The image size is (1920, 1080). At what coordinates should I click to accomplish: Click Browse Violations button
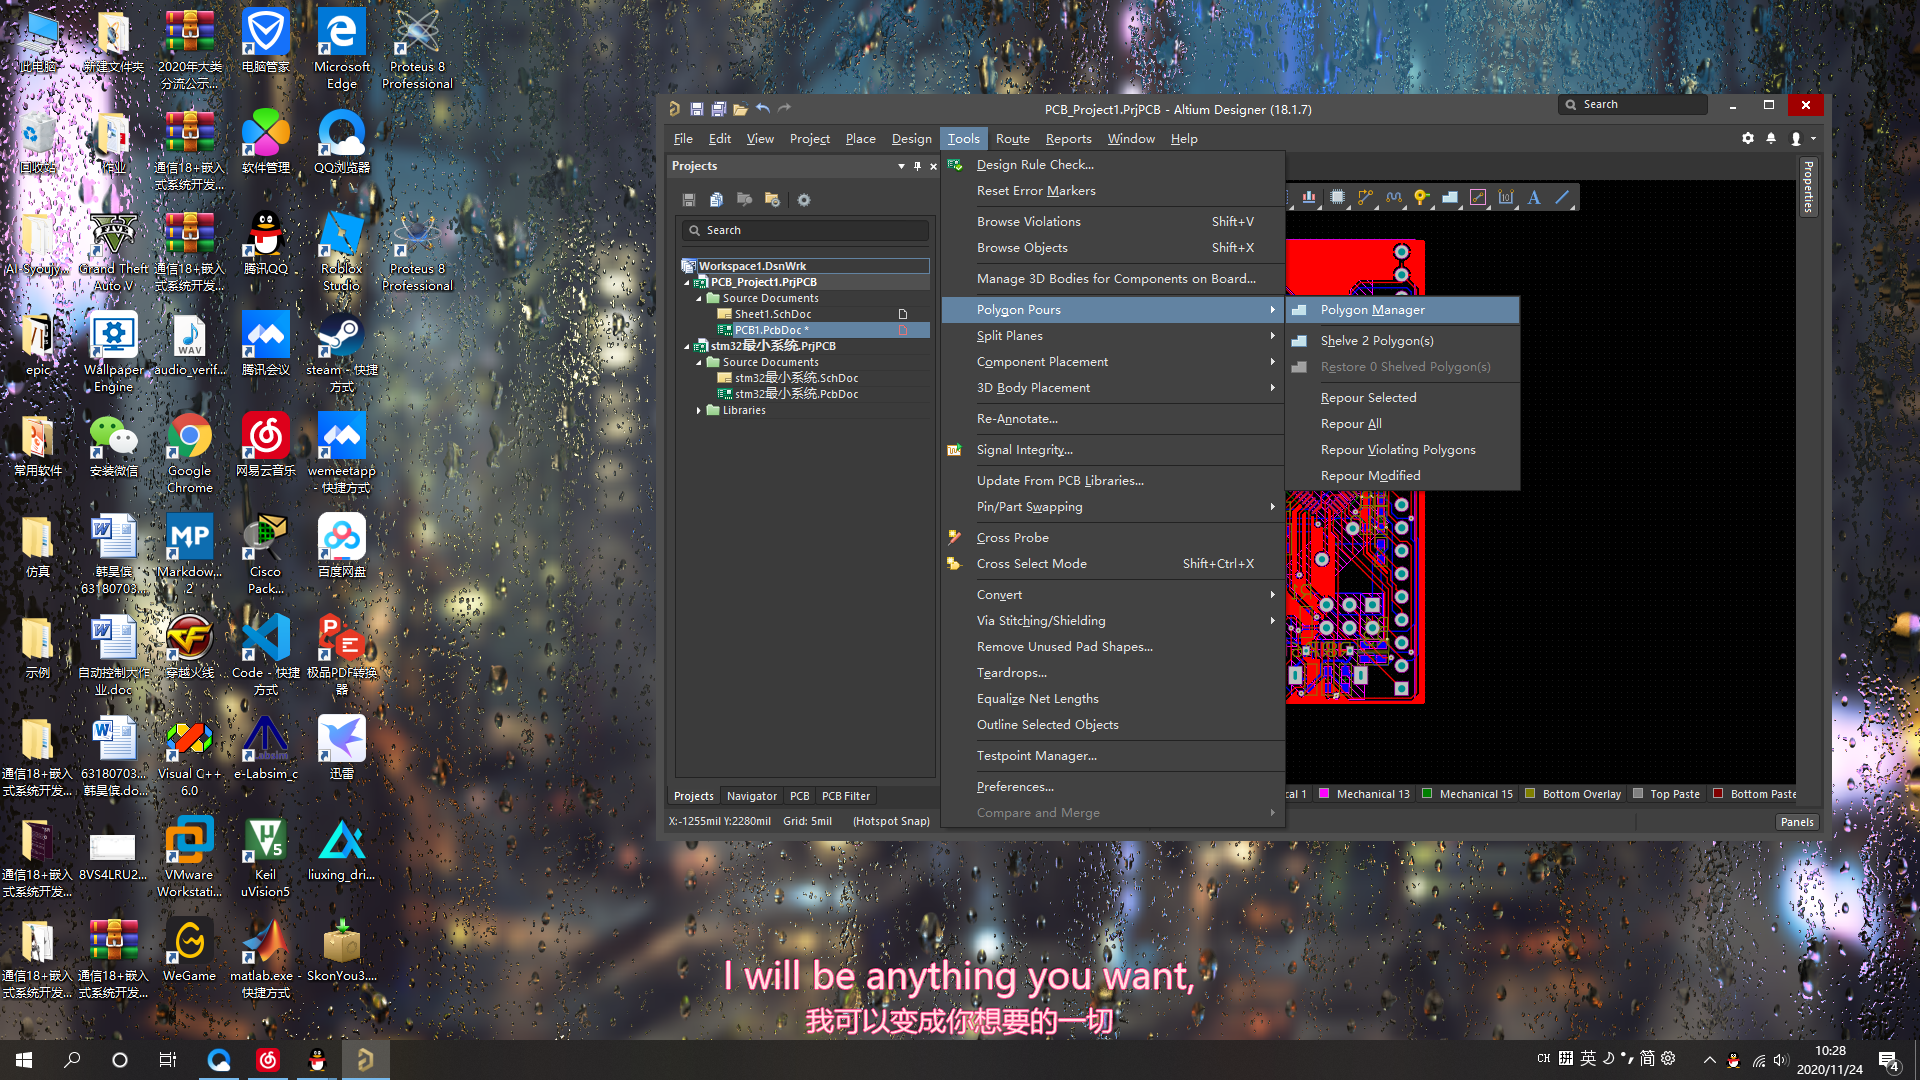[x=1029, y=222]
